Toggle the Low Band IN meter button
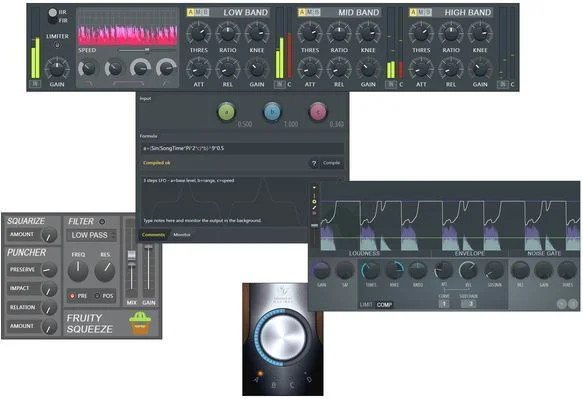 (279, 84)
